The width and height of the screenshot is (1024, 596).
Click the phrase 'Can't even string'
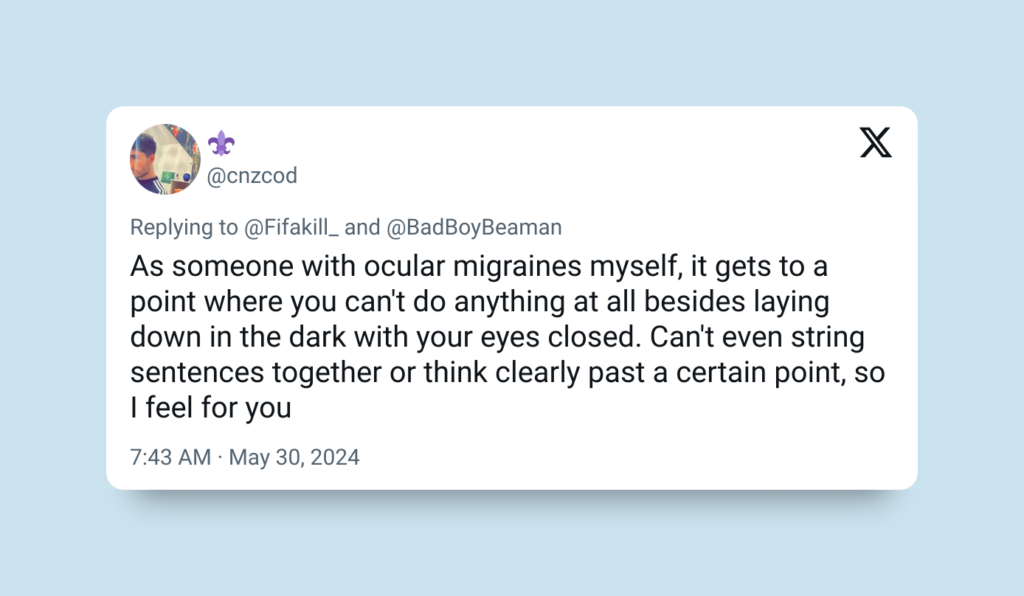click(x=757, y=337)
